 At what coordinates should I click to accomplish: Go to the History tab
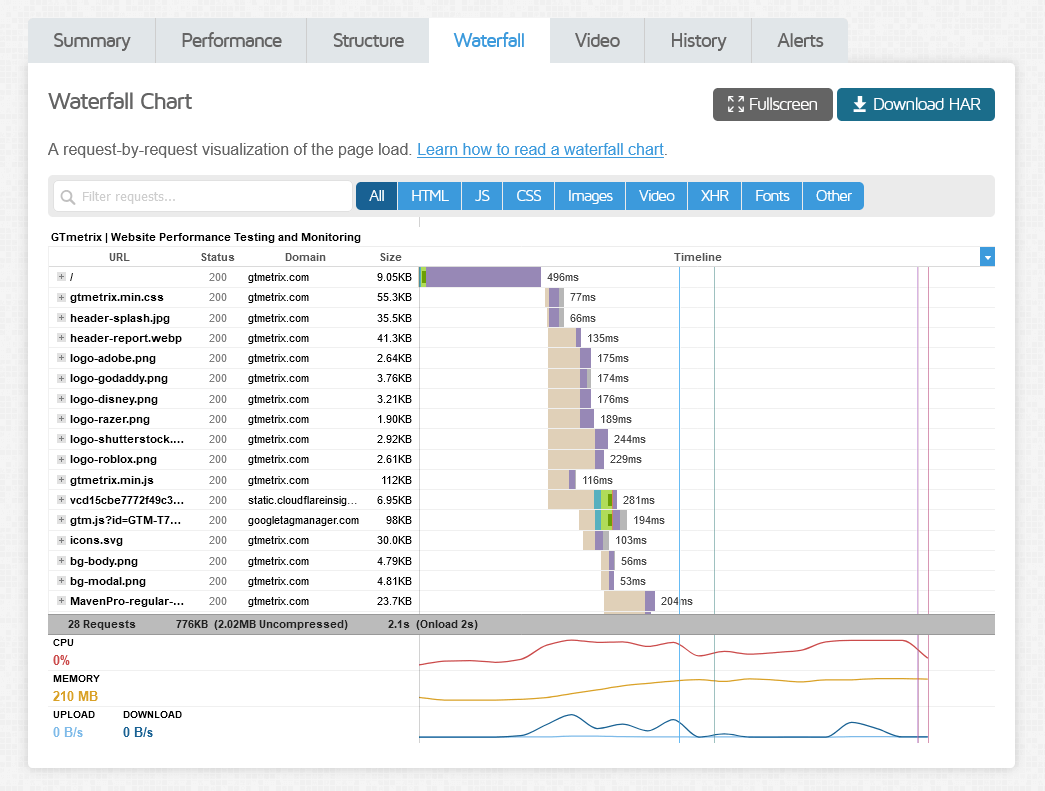pyautogui.click(x=697, y=41)
